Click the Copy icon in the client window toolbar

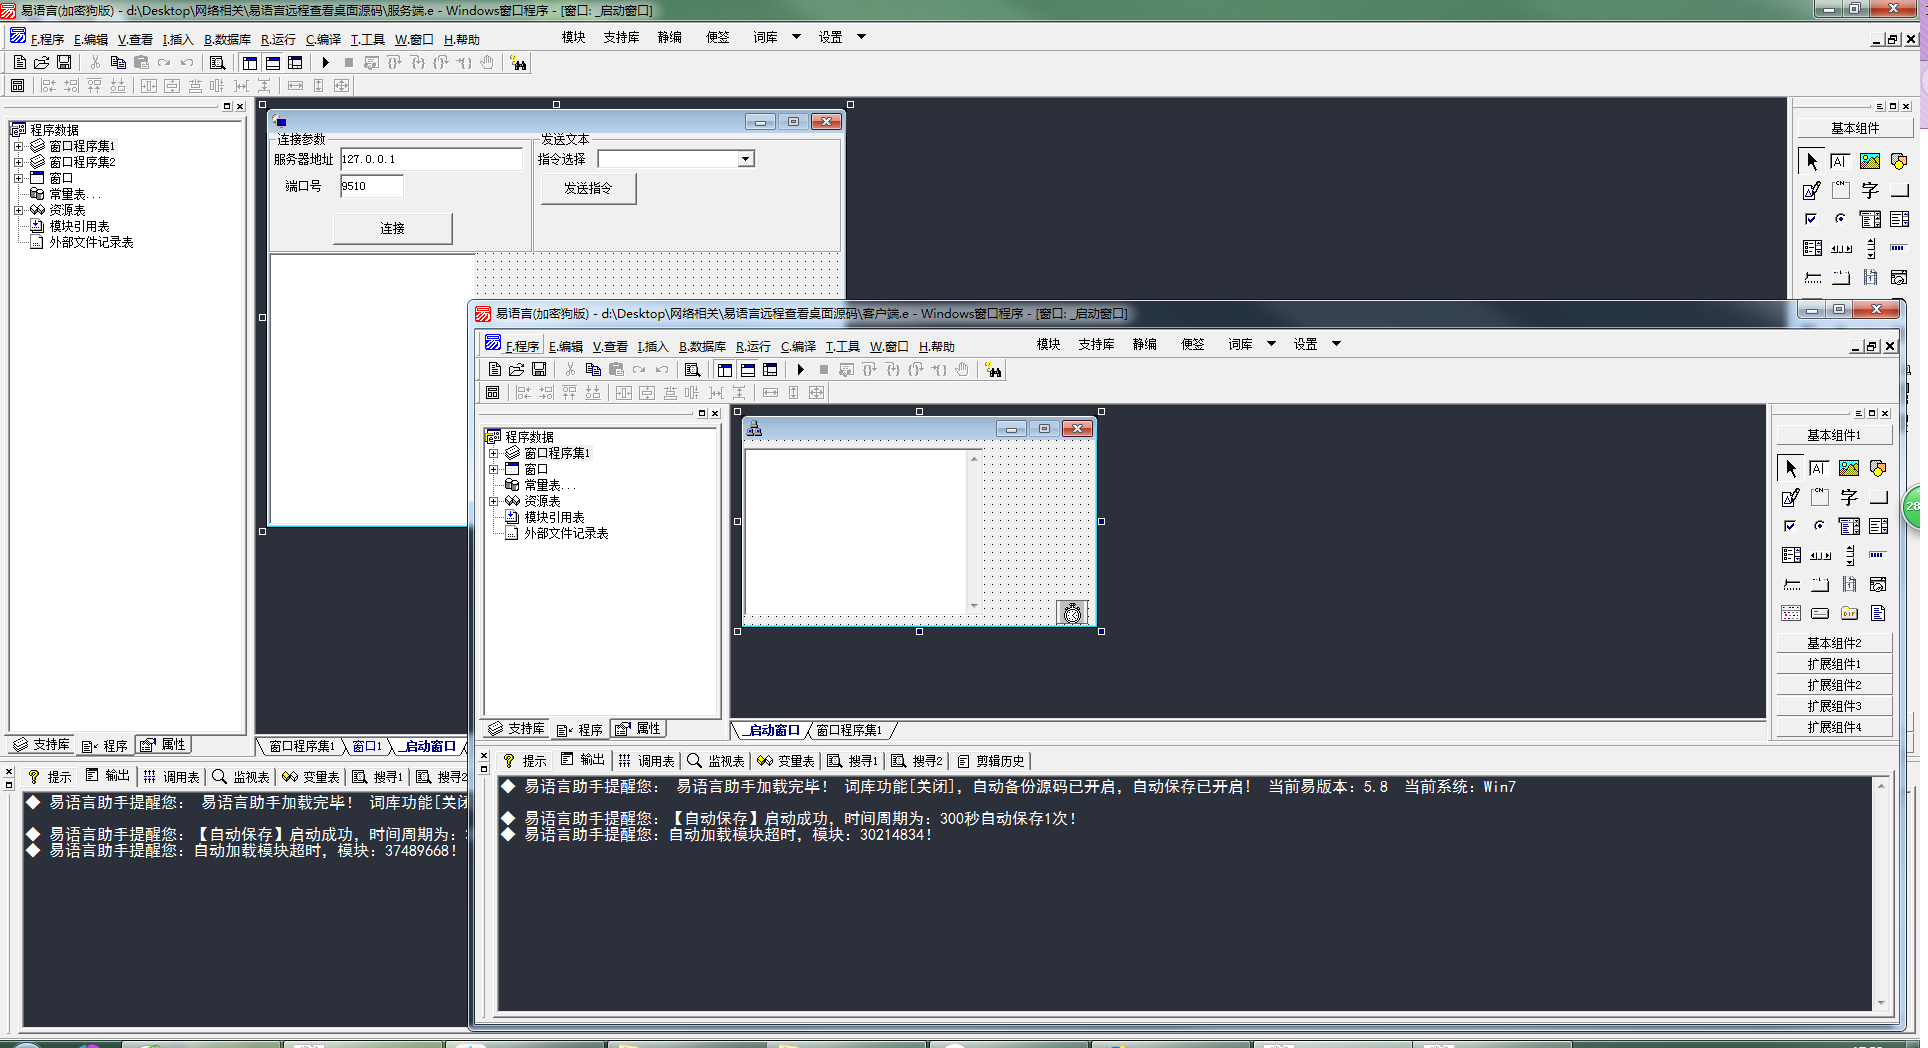click(593, 370)
